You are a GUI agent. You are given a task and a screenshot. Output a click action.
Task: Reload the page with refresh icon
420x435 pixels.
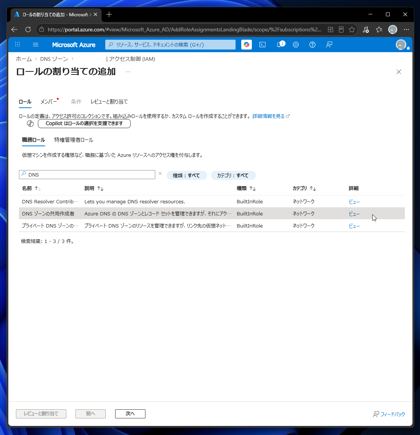click(x=28, y=30)
